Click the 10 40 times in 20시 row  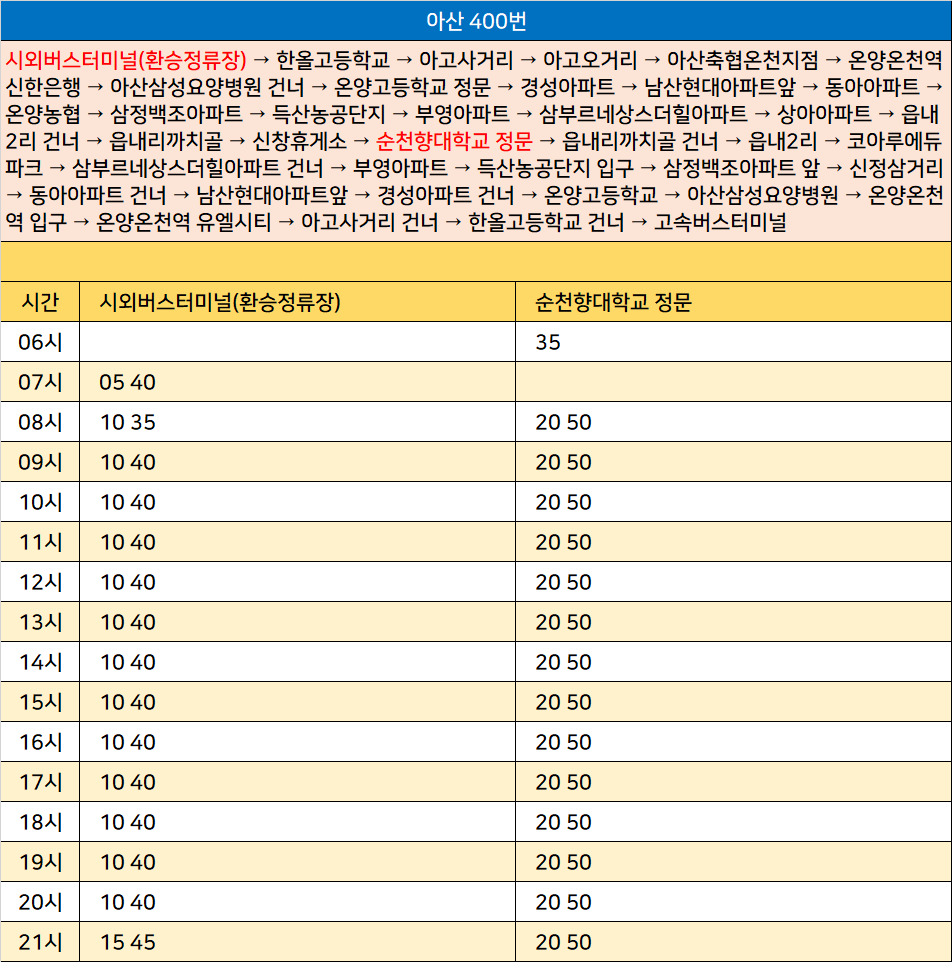pos(128,902)
